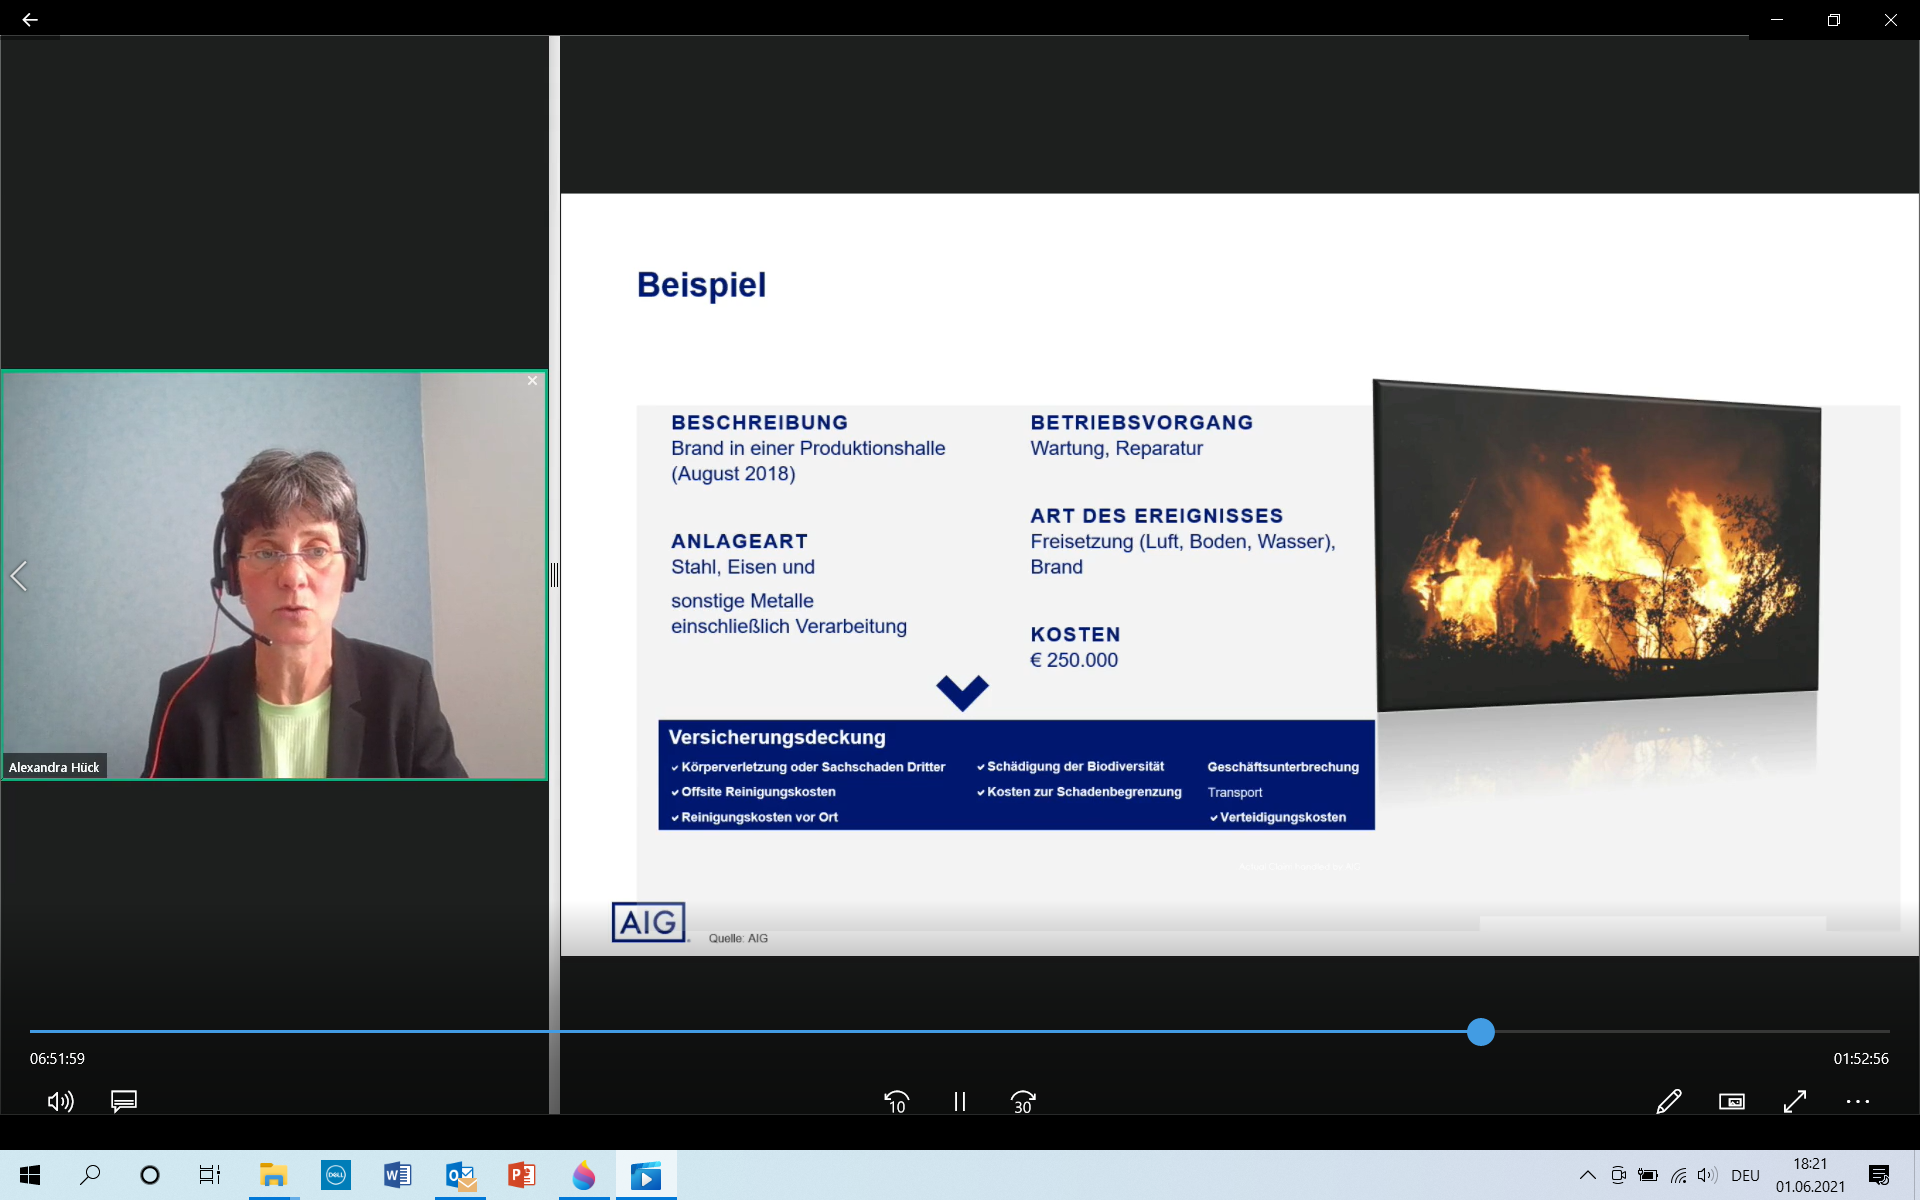Pause the video playback
1920x1200 pixels.
[959, 1101]
